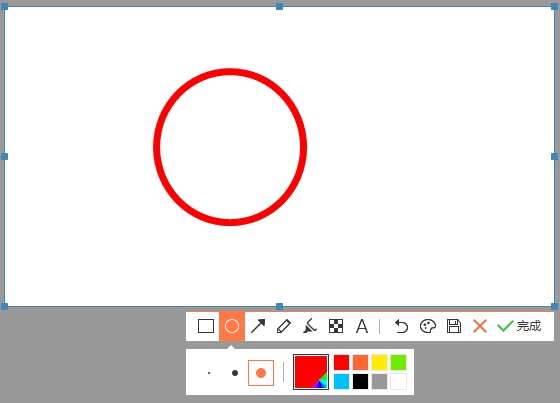Pick the green color swatch
Screen dimensions: 560x403
pos(398,362)
